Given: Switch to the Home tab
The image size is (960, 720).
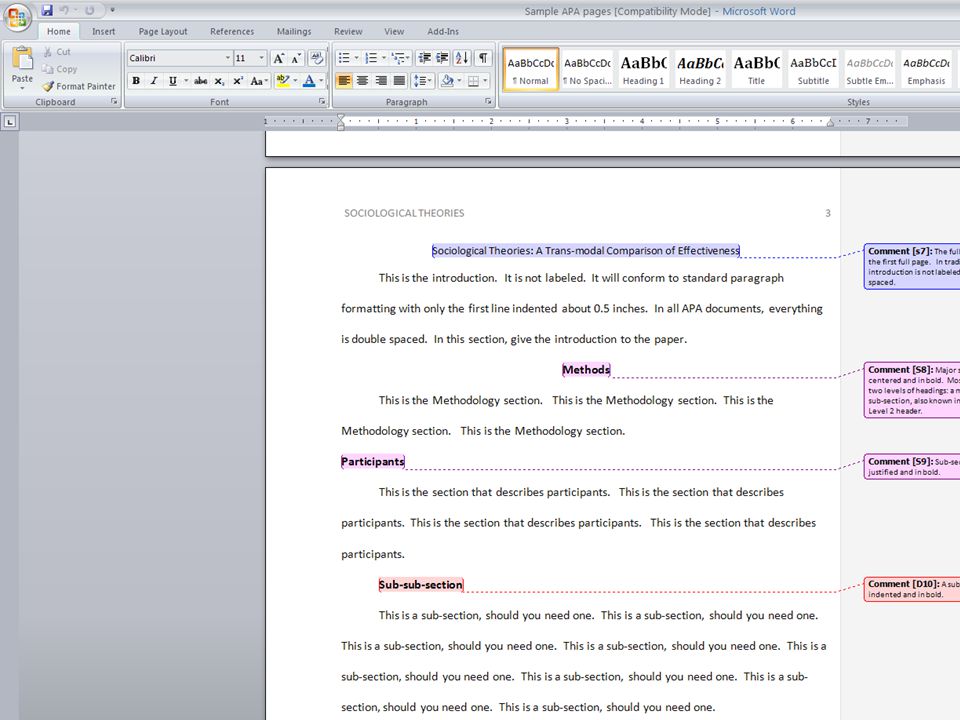Looking at the screenshot, I should [59, 31].
